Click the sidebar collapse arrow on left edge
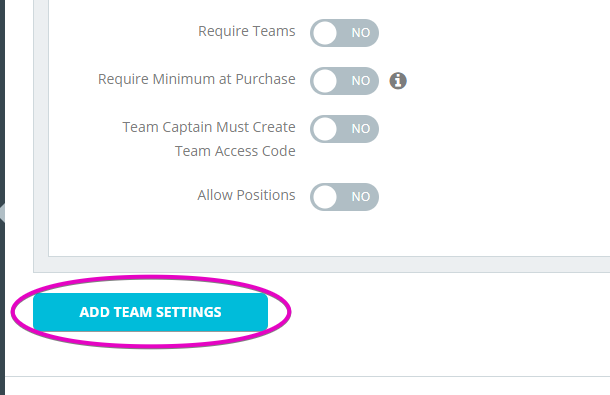The width and height of the screenshot is (610, 395). coord(2,213)
